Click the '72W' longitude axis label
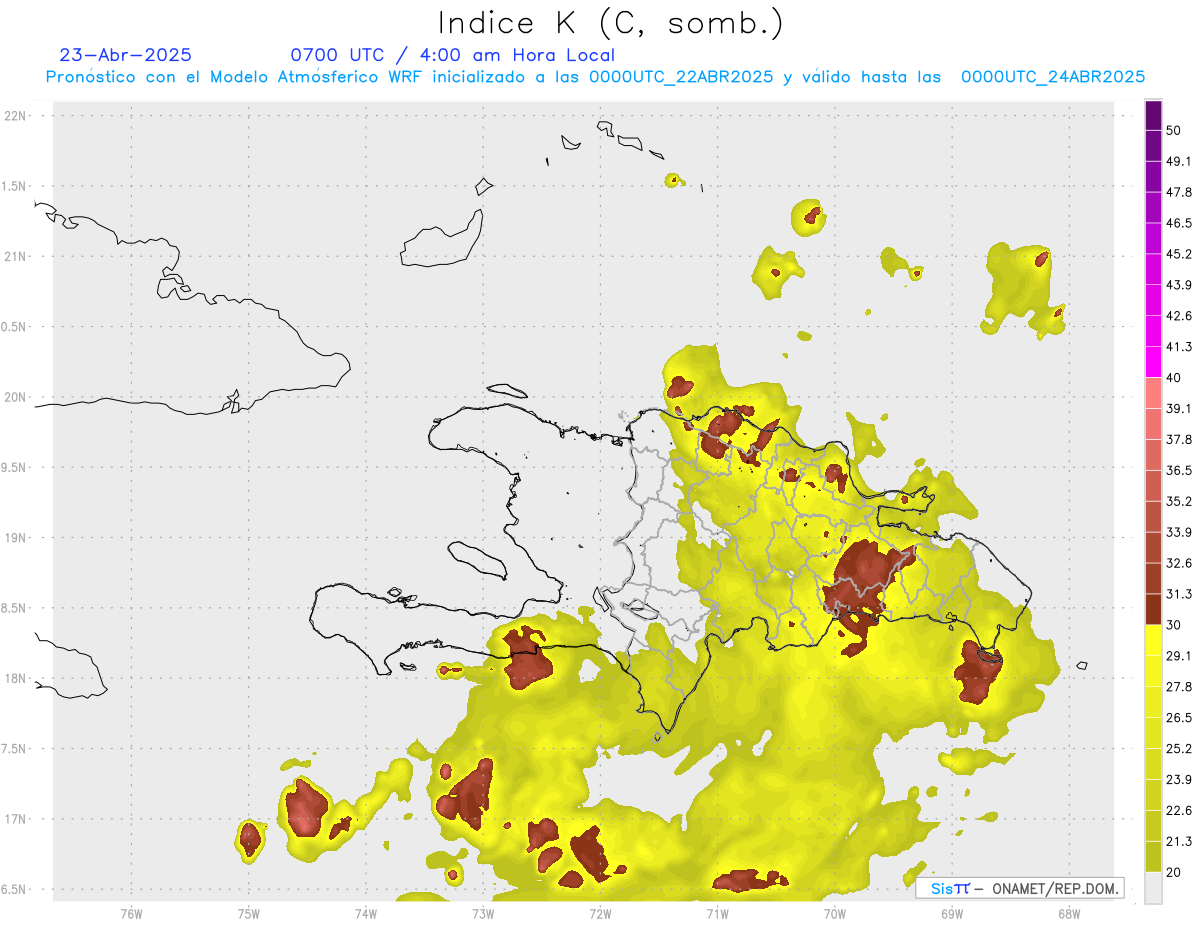The height and width of the screenshot is (927, 1200). pos(600,913)
